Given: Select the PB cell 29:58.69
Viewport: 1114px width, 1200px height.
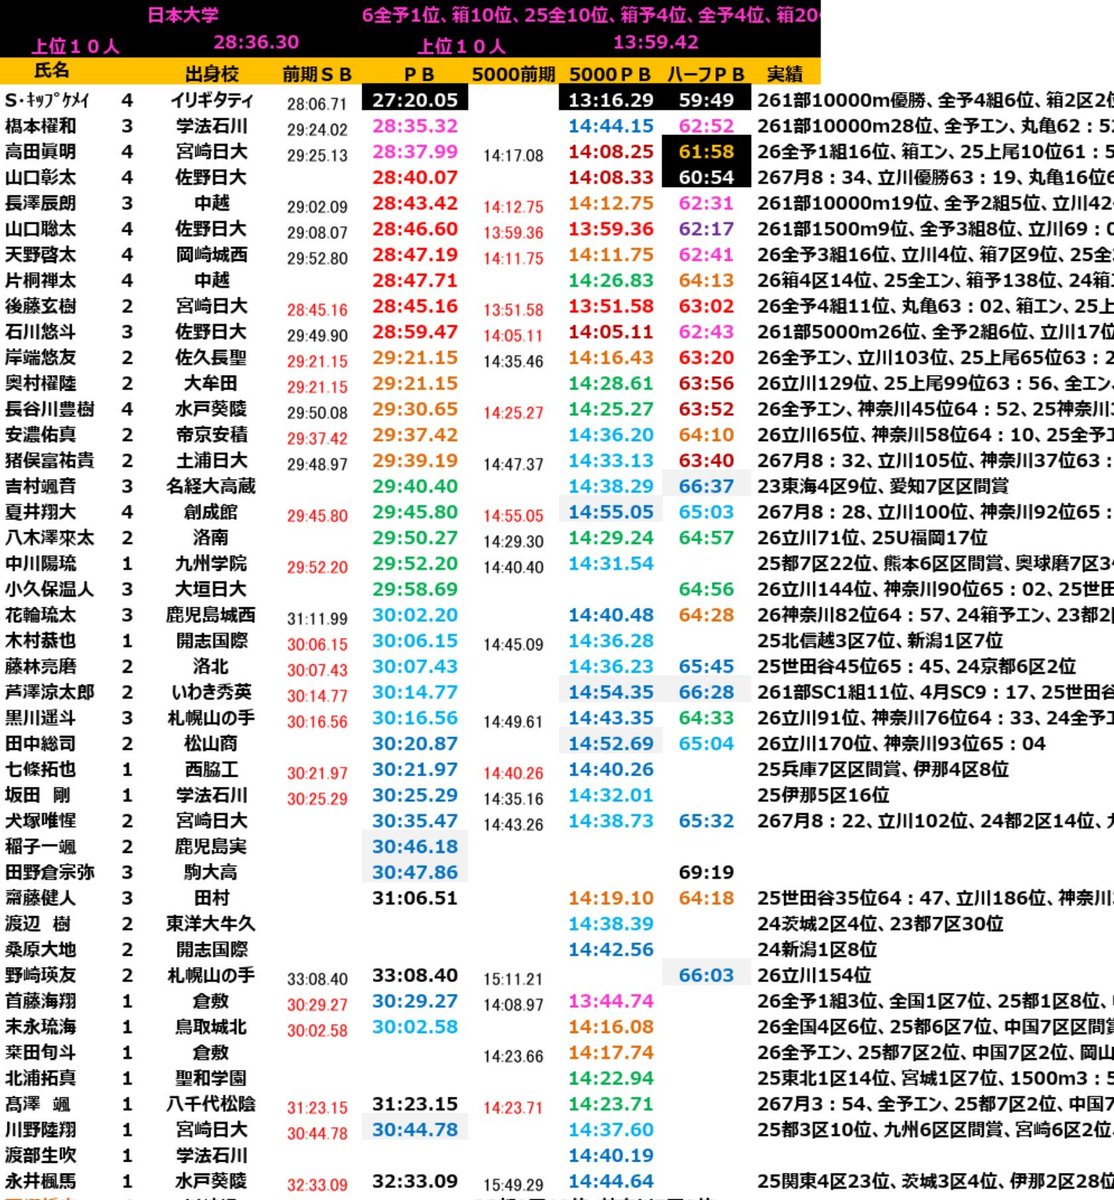Looking at the screenshot, I should [415, 589].
